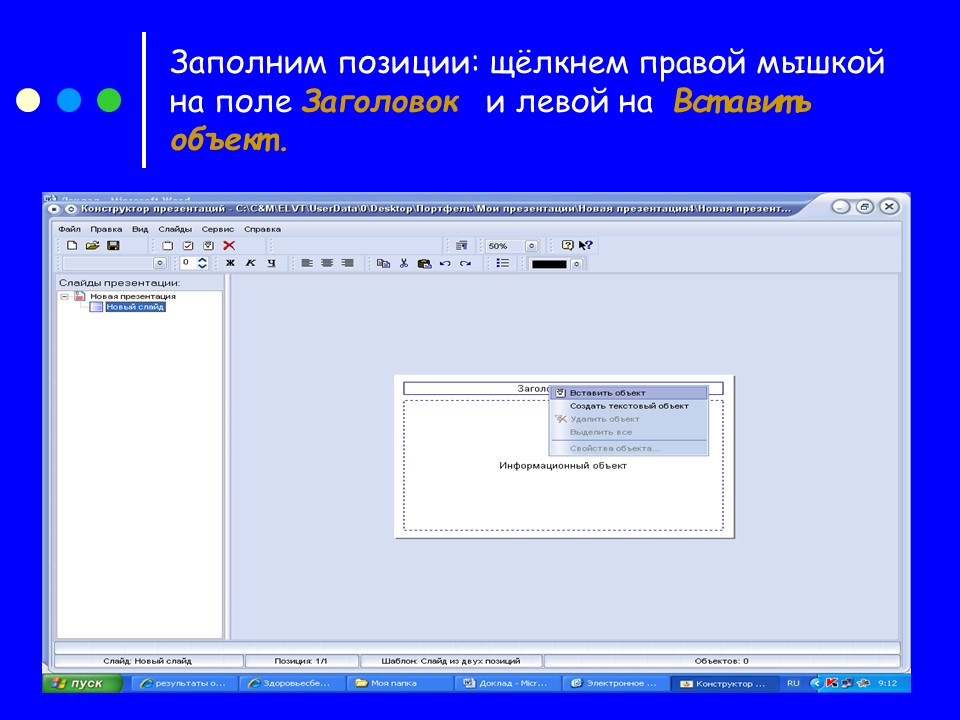Toggle bold text formatting (Ж)

(x=231, y=263)
